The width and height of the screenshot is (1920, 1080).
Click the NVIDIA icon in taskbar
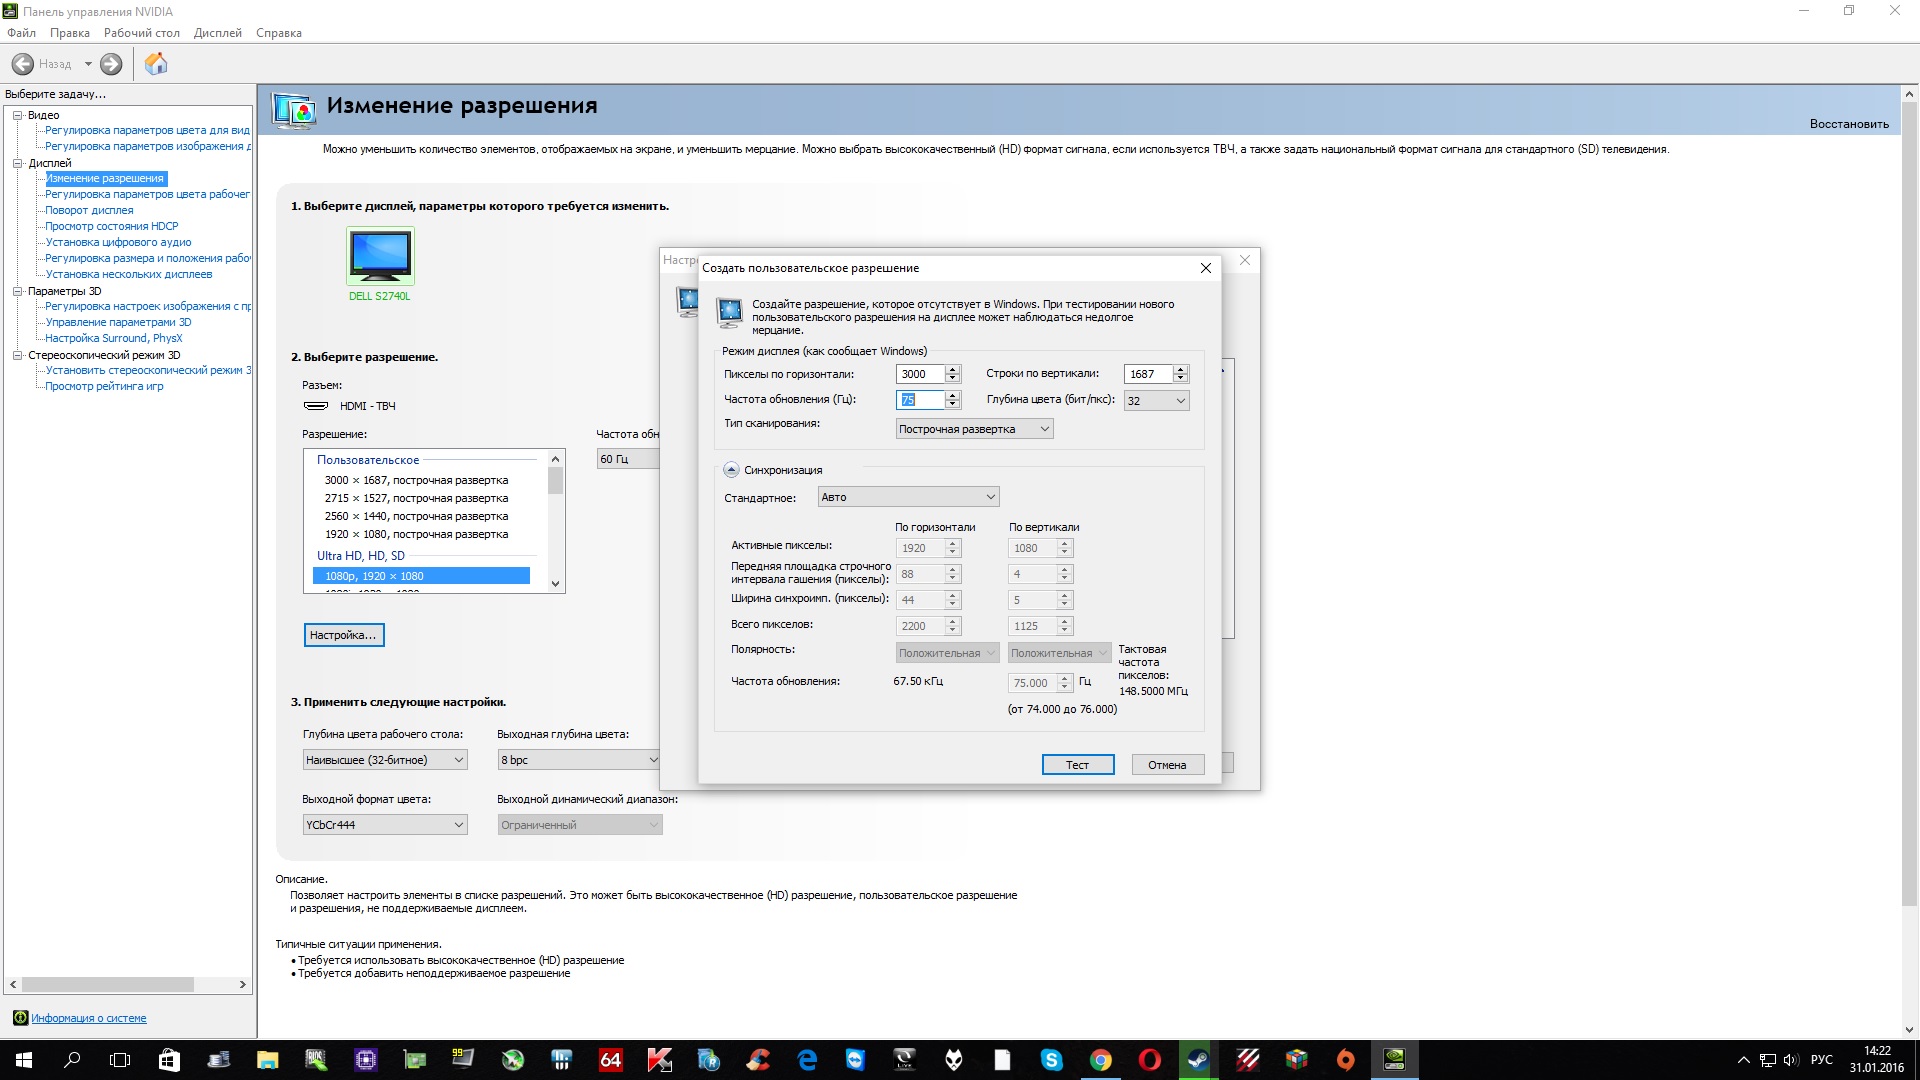click(1394, 1060)
